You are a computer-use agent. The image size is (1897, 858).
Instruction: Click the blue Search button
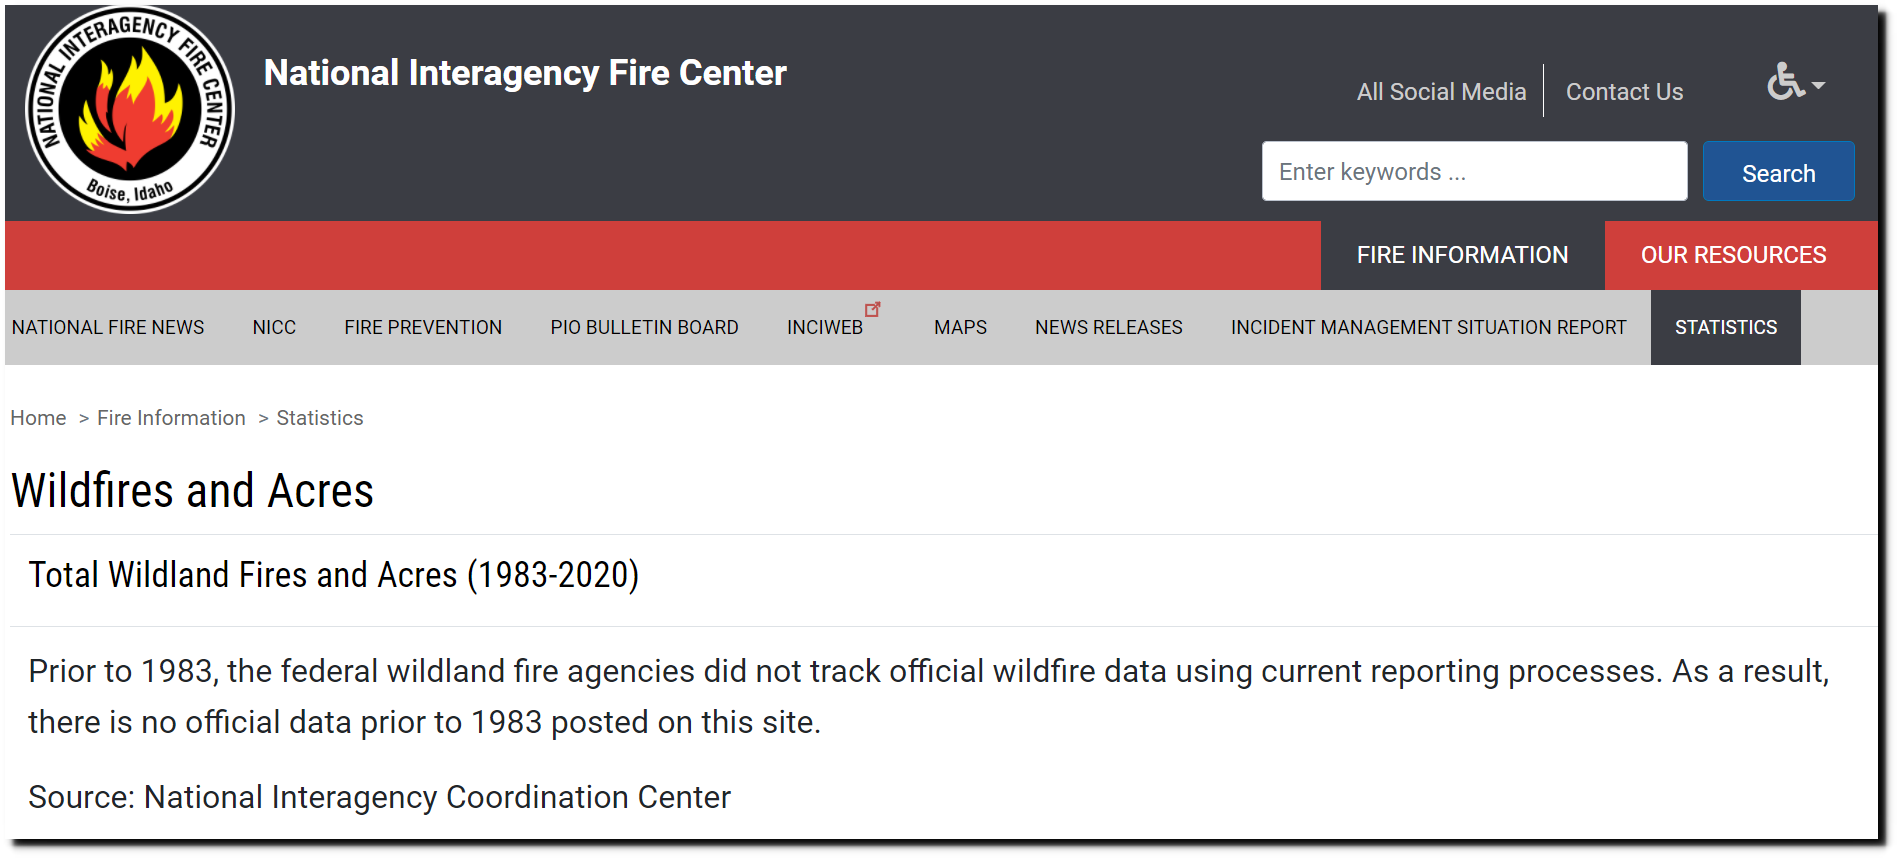point(1778,172)
